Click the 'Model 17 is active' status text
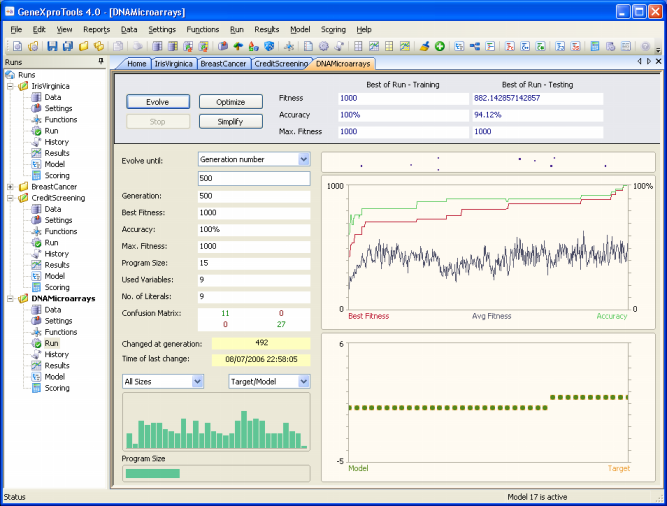Viewport: 667px width, 506px height. [537, 497]
